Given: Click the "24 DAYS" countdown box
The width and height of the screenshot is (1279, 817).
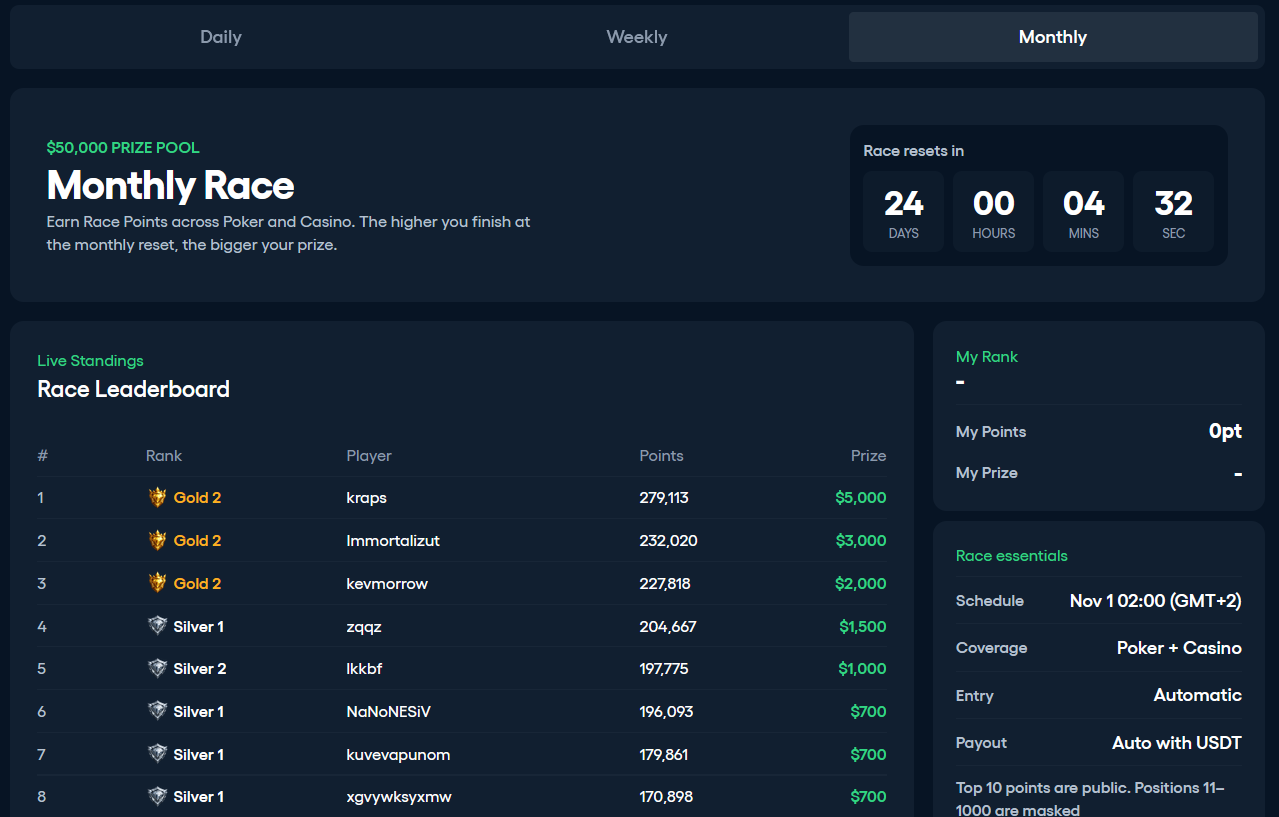Looking at the screenshot, I should 904,211.
